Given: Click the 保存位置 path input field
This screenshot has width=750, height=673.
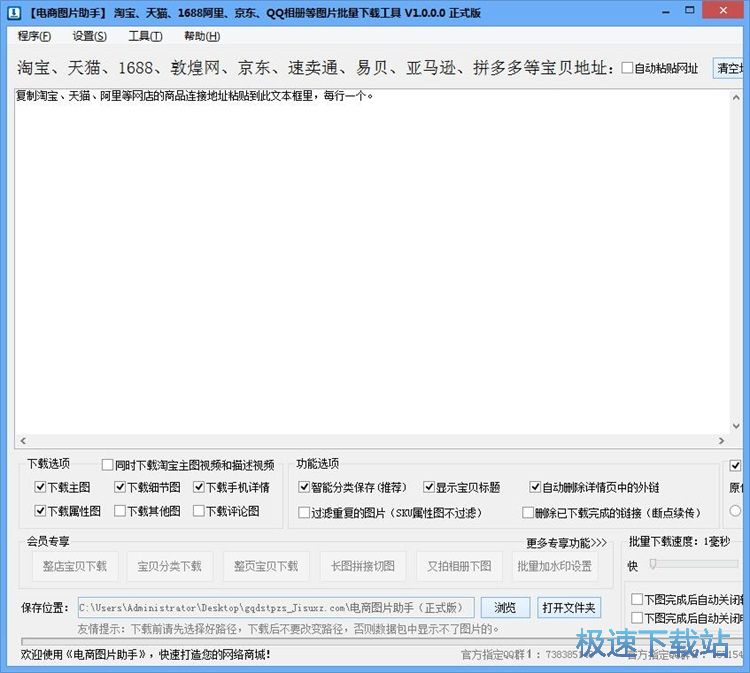Looking at the screenshot, I should (x=275, y=608).
